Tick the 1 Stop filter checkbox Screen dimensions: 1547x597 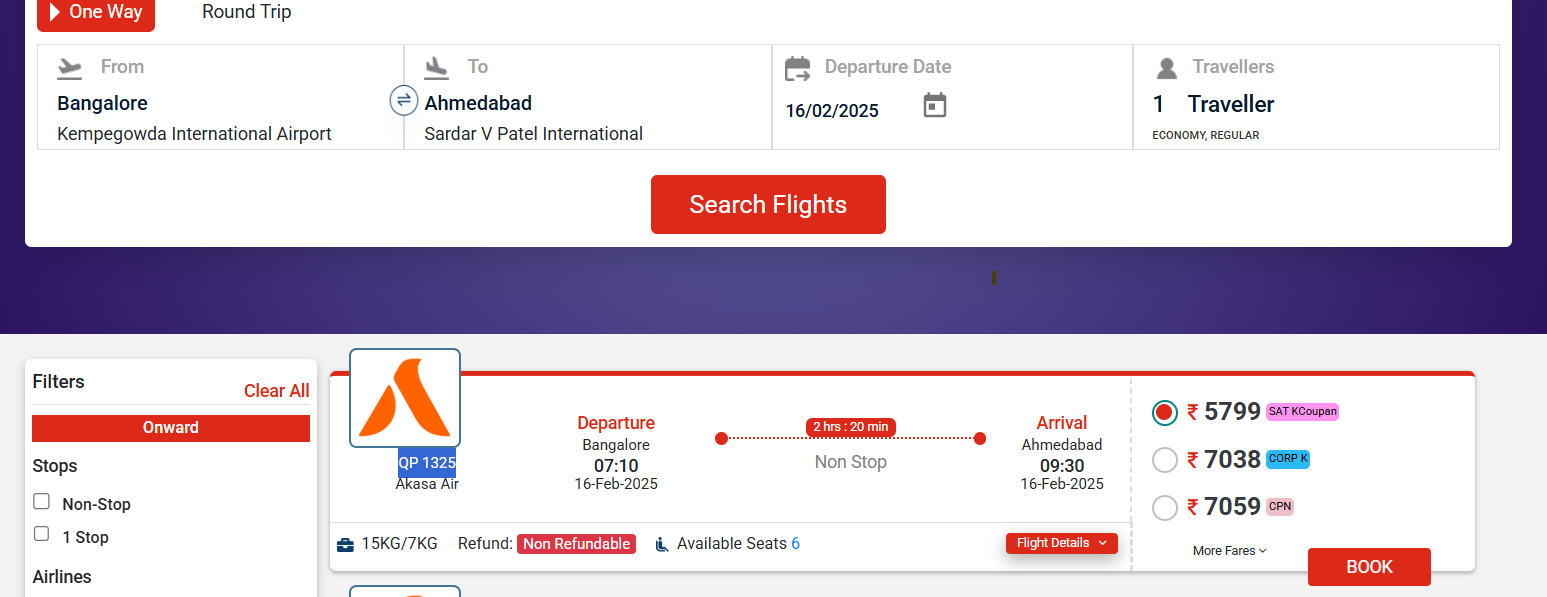click(x=42, y=534)
